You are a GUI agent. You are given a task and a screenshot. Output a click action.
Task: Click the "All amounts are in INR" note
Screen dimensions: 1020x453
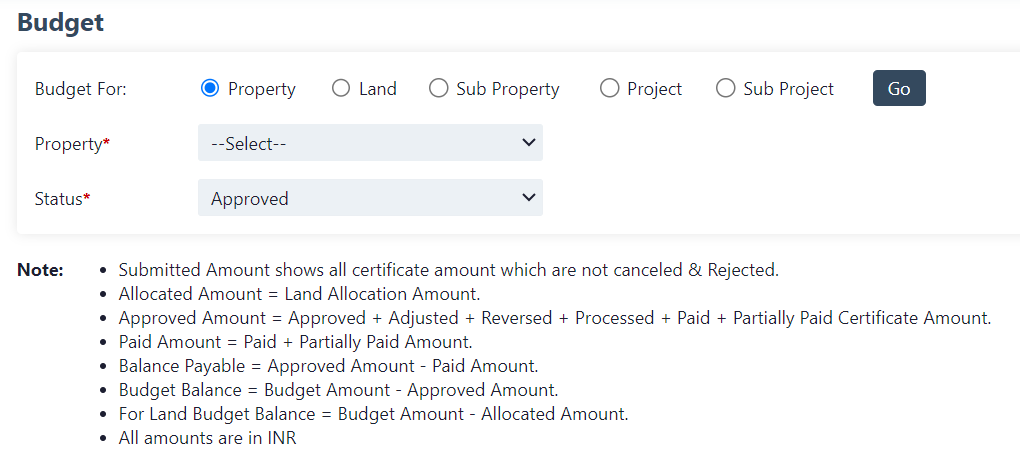[x=207, y=438]
